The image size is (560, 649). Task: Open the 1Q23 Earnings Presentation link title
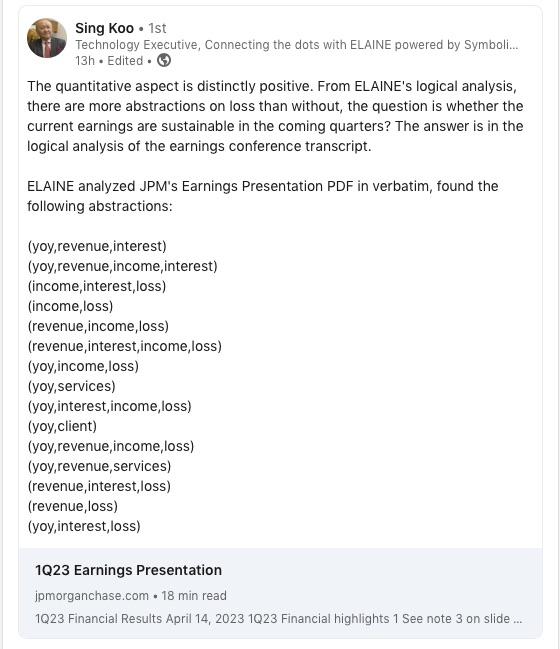128,570
